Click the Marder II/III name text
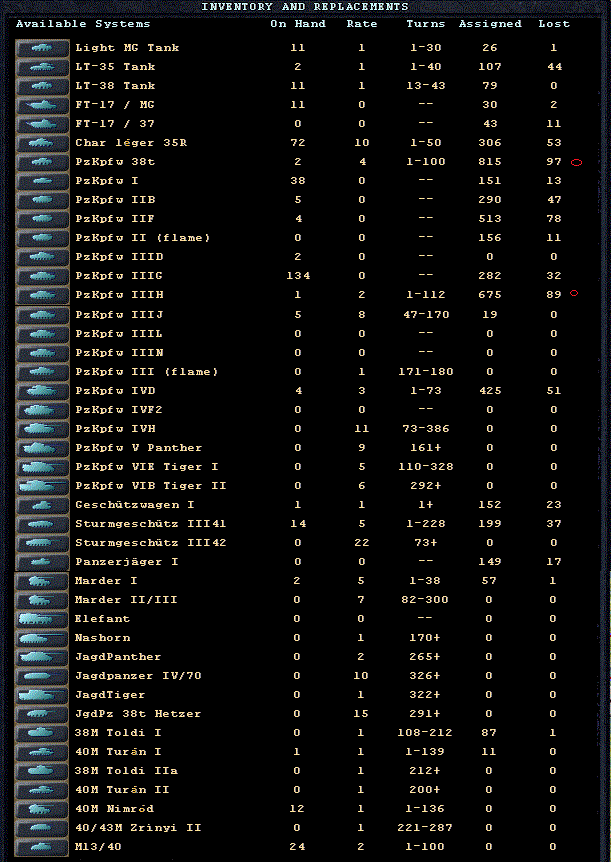The width and height of the screenshot is (611, 862). tap(126, 600)
